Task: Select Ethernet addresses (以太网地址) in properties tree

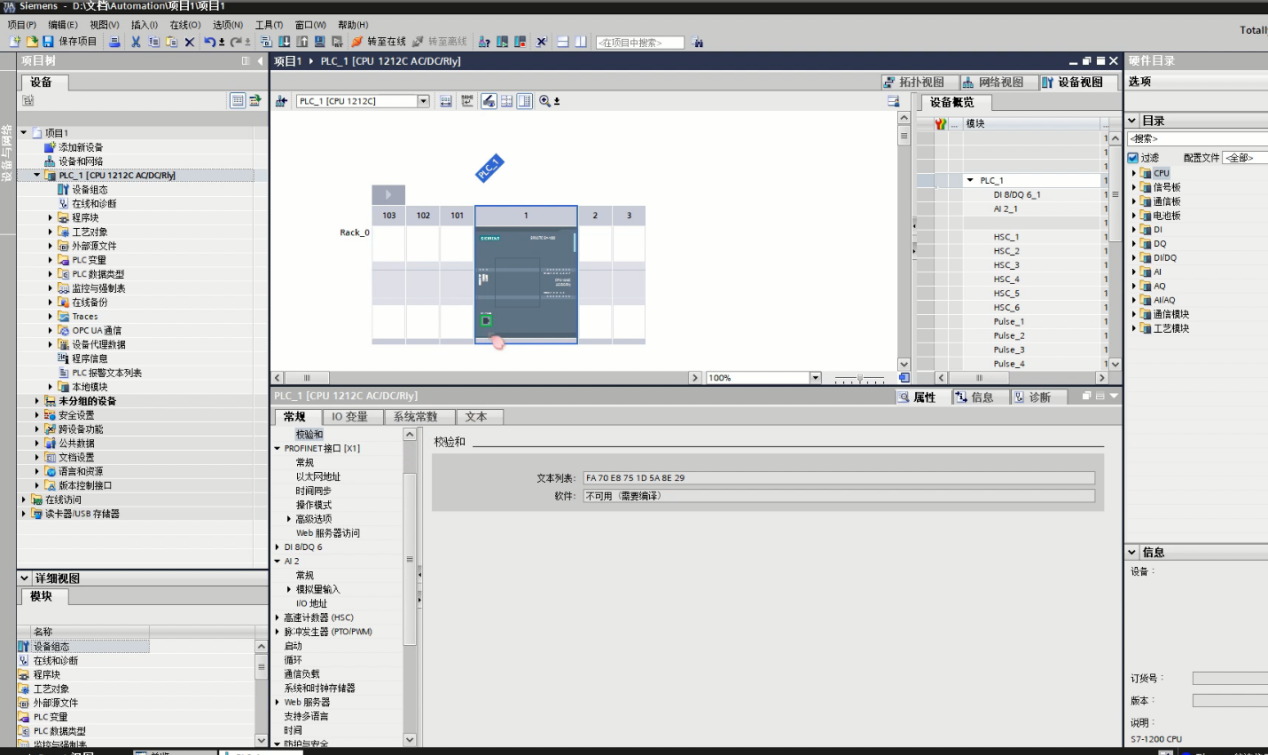Action: (x=317, y=477)
